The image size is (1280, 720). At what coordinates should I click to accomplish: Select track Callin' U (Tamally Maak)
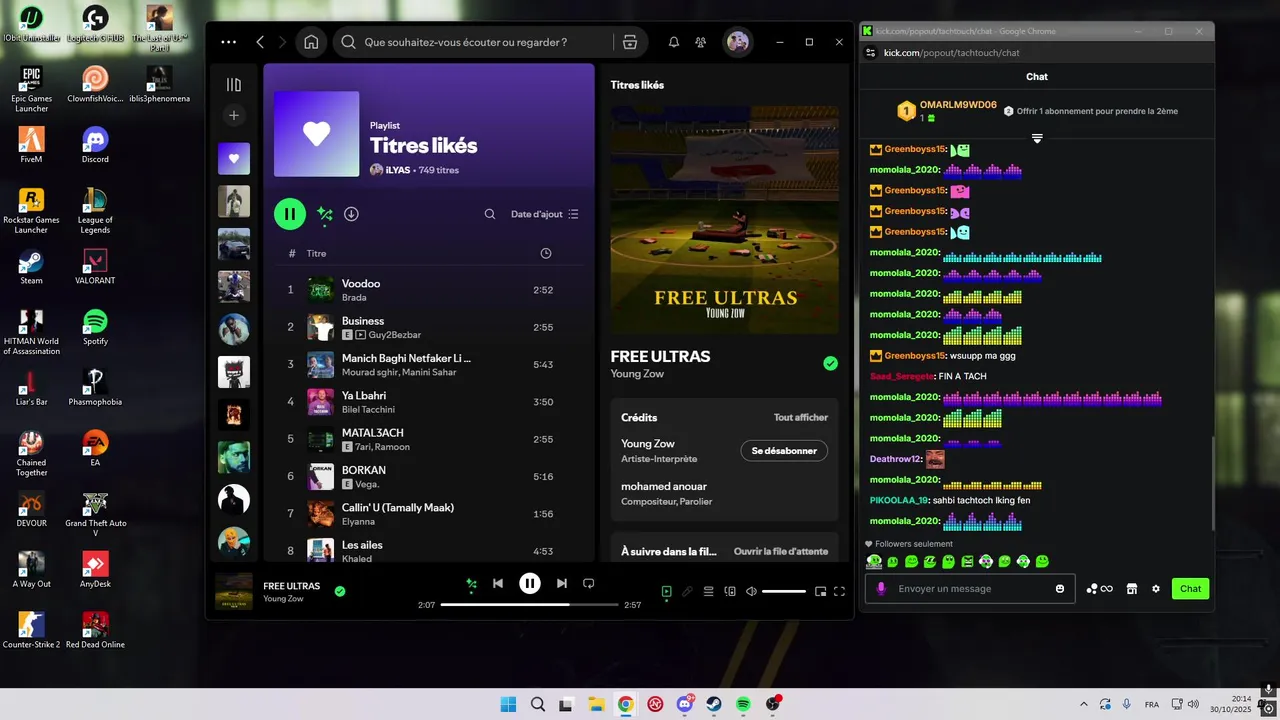[x=430, y=513]
